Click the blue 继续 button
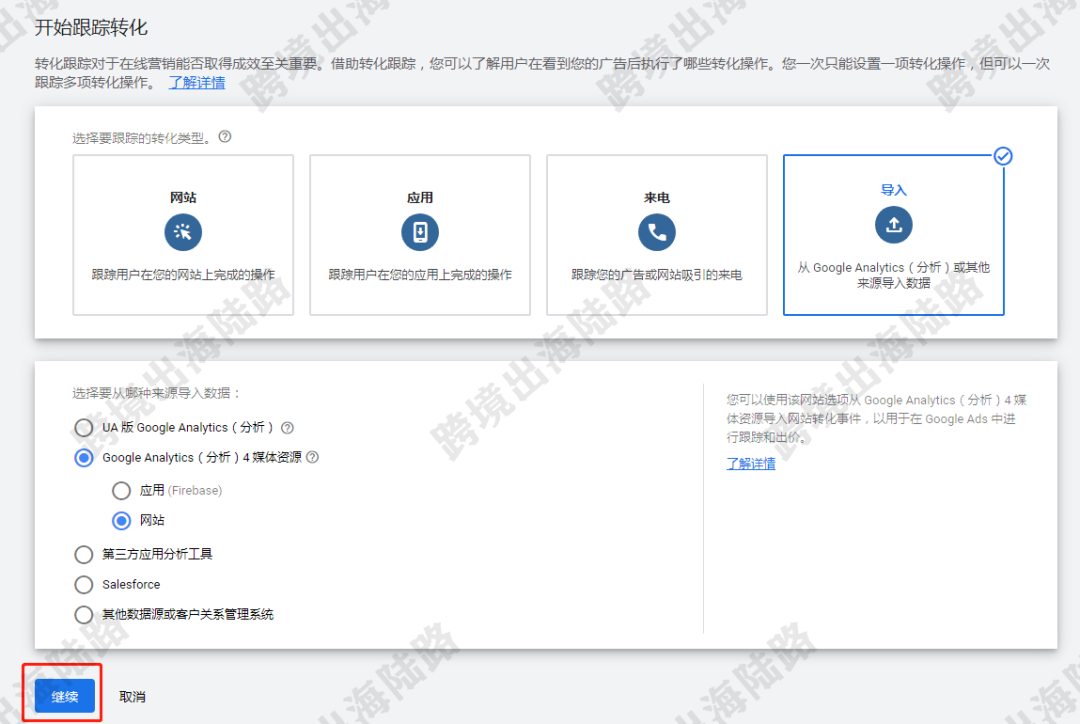Viewport: 1080px width, 724px height. coord(65,696)
